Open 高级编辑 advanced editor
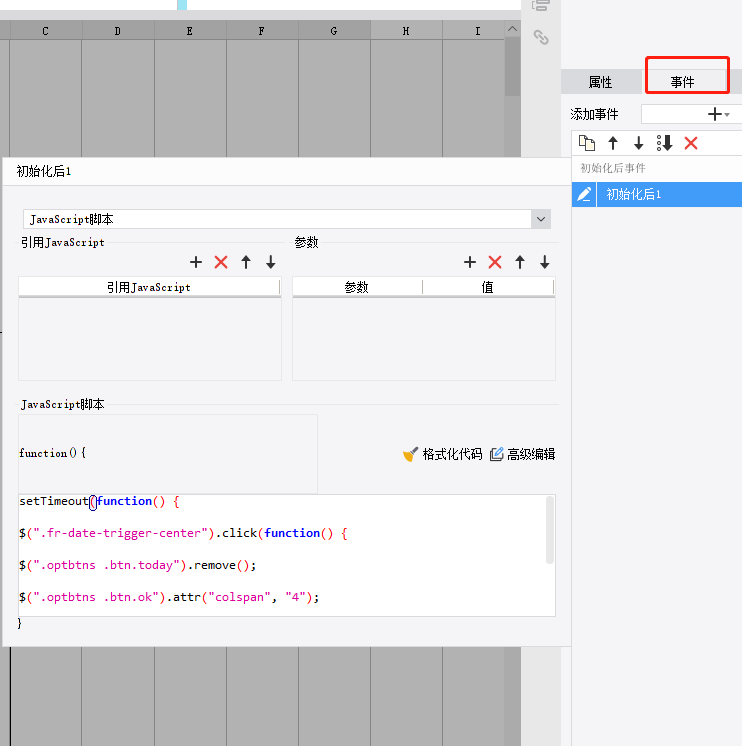742x746 pixels. [522, 454]
